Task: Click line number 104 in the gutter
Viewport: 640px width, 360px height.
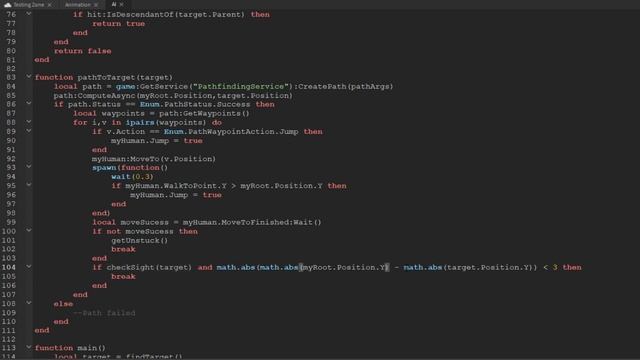Action: (x=9, y=267)
